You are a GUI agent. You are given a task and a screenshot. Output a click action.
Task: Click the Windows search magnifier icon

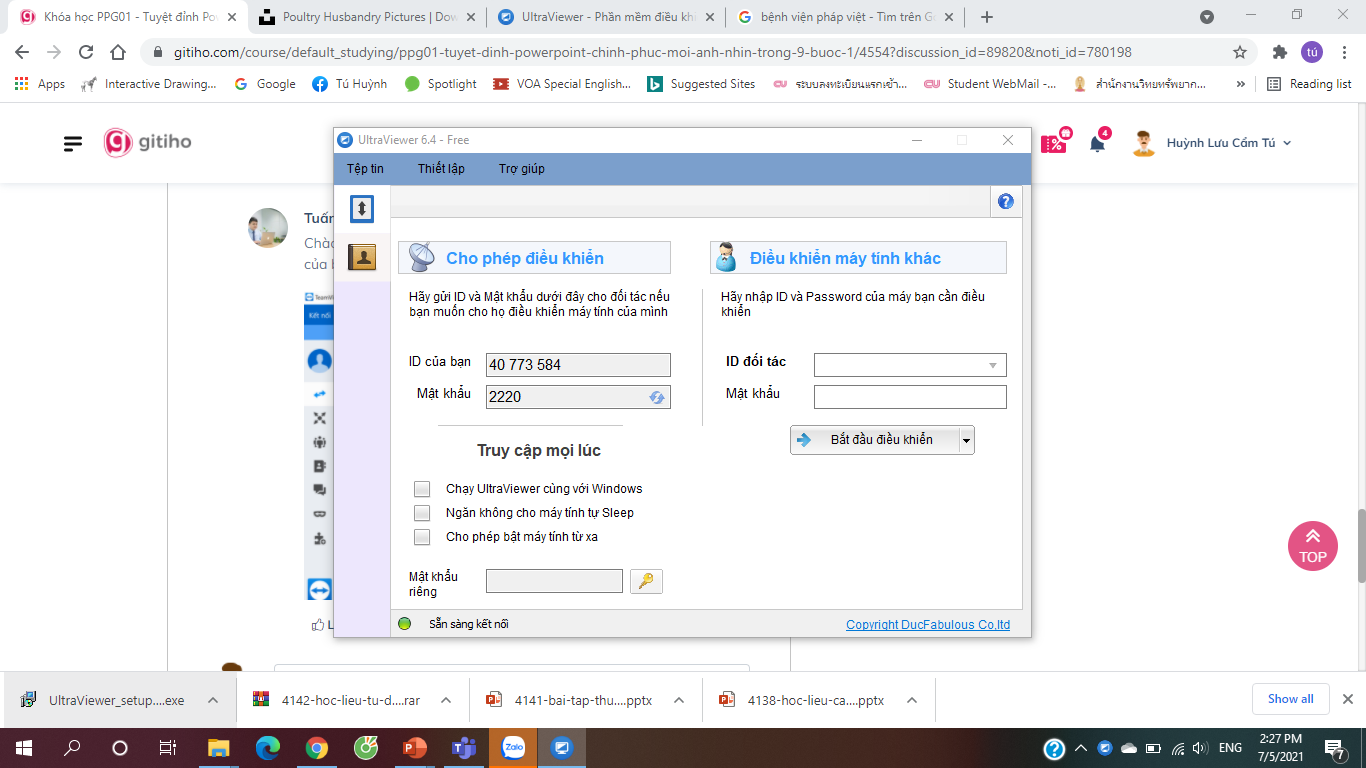click(72, 748)
